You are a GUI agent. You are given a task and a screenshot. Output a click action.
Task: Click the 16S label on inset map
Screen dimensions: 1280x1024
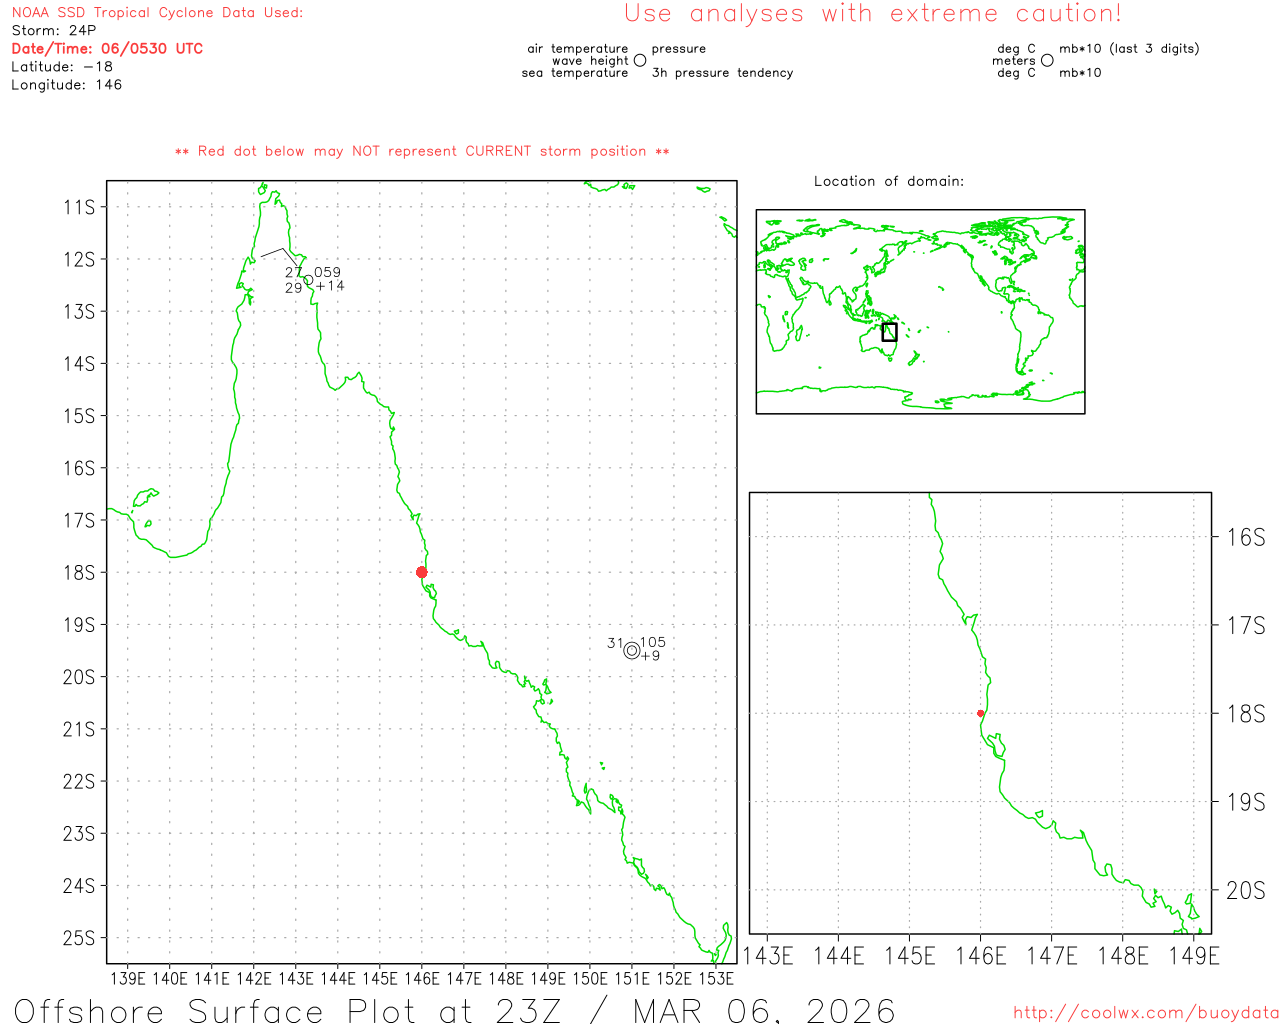1246,538
